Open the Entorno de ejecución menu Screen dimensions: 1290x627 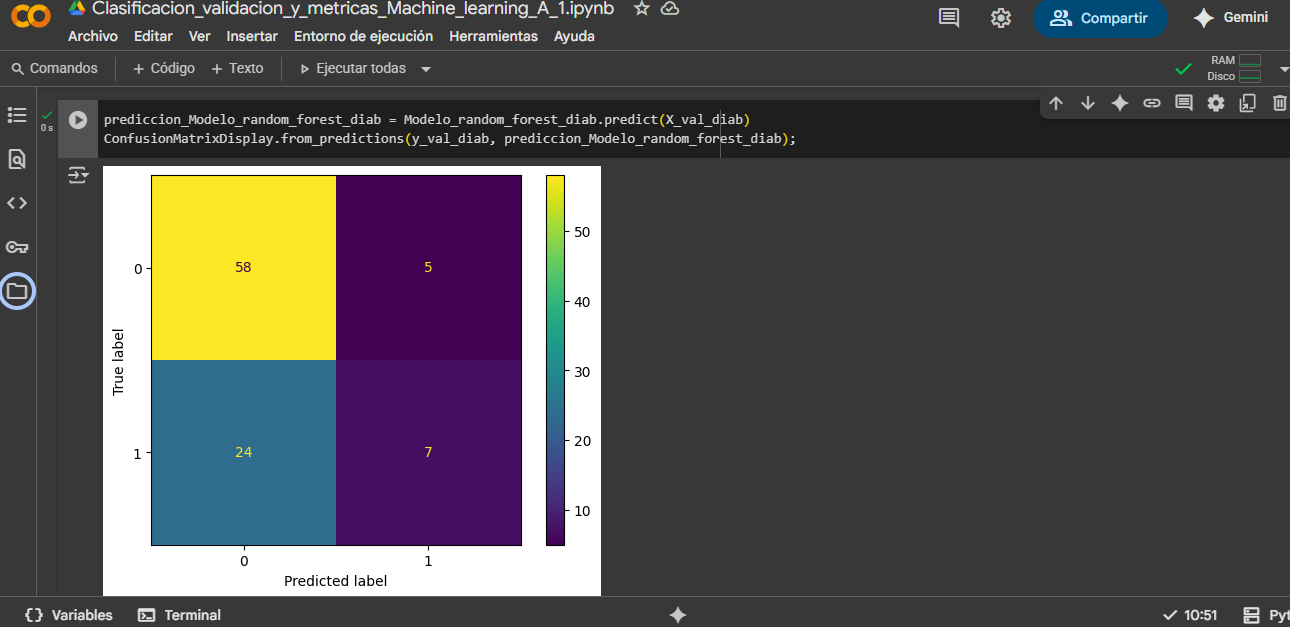pos(364,36)
